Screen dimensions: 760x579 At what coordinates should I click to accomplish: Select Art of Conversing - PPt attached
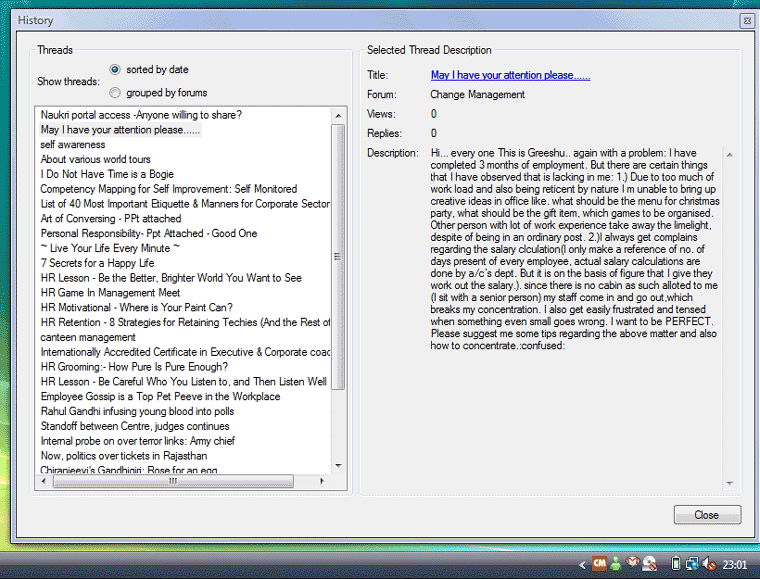click(111, 219)
